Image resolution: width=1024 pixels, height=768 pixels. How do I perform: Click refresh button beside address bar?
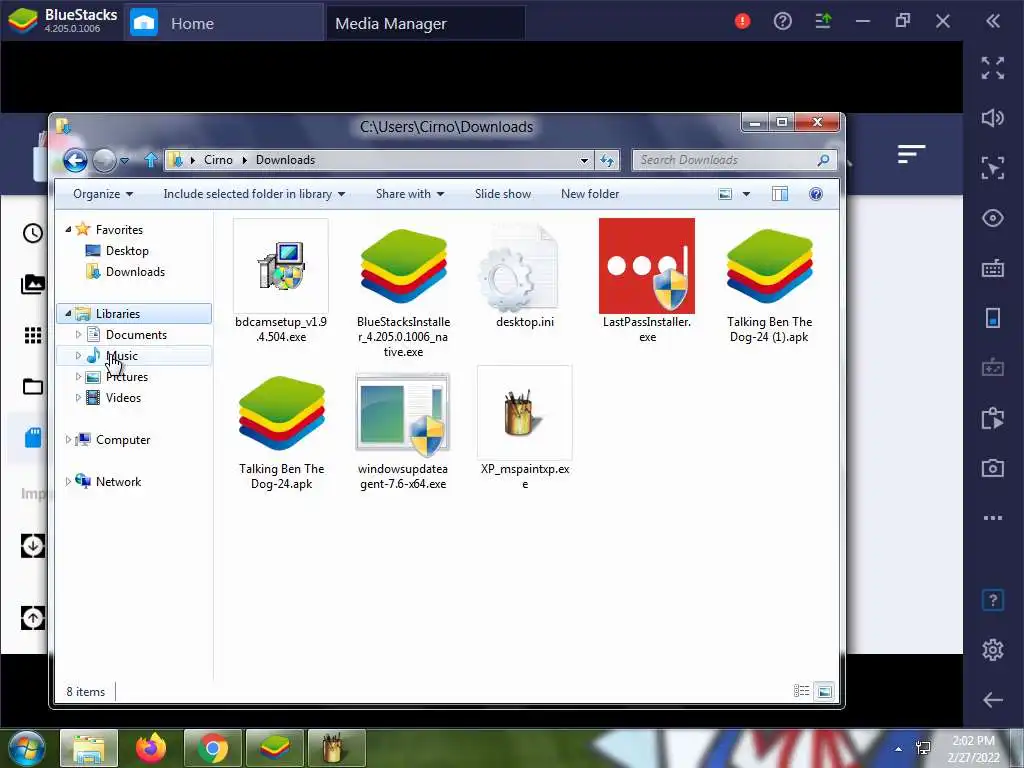(607, 160)
